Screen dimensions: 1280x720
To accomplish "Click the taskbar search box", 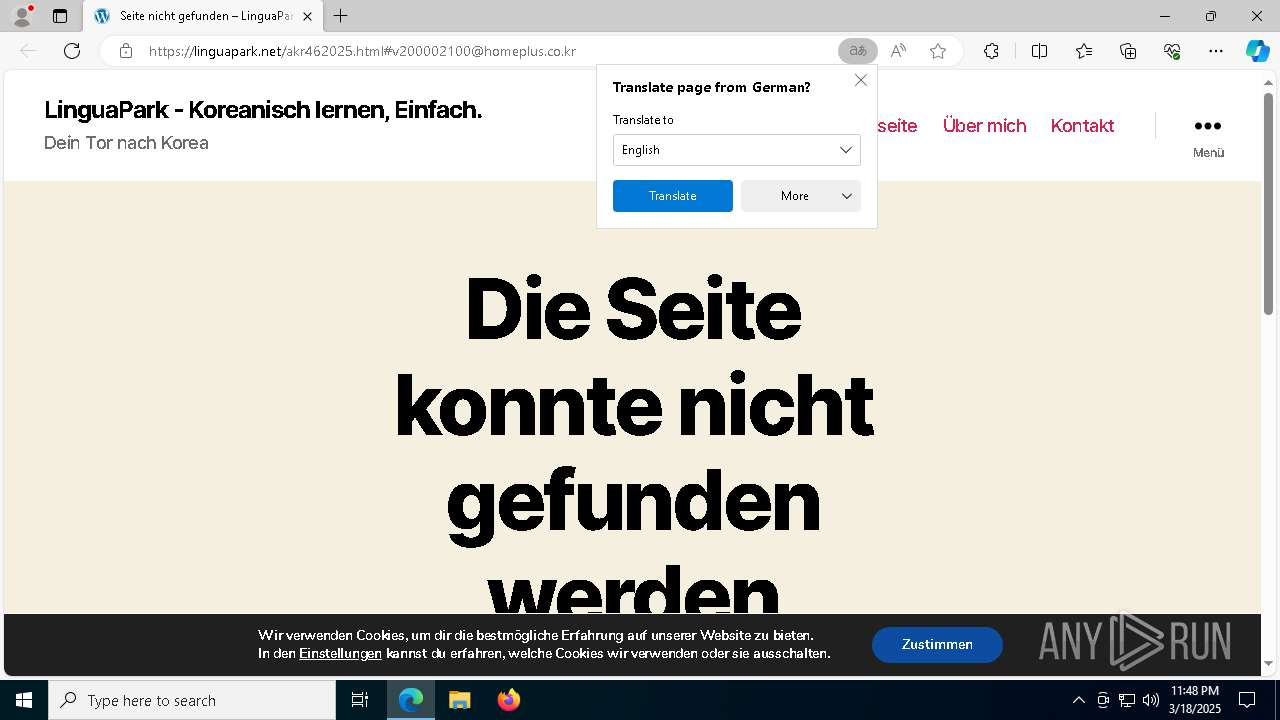I will tap(192, 700).
